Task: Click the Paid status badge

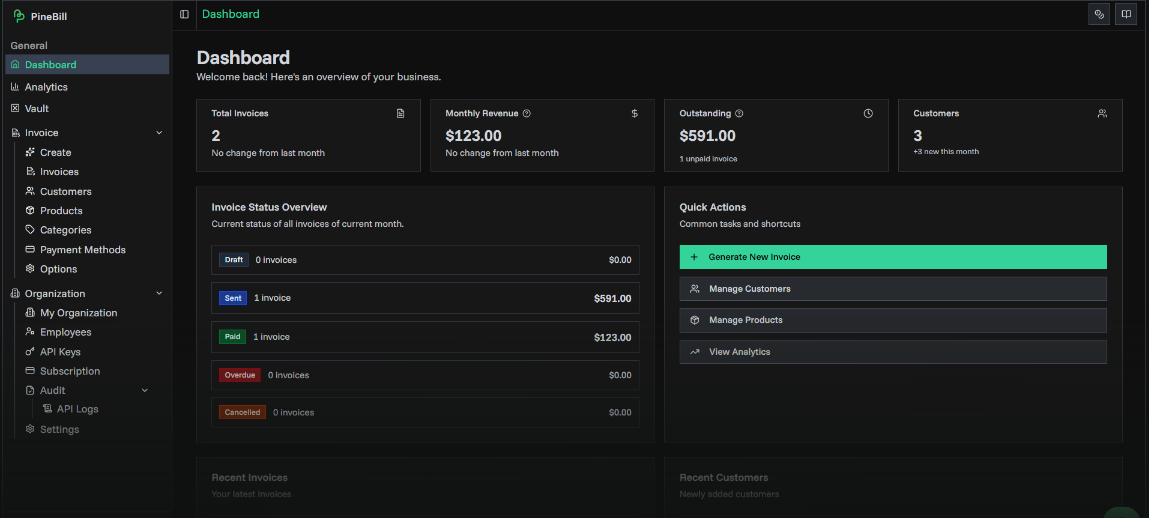Action: (232, 337)
